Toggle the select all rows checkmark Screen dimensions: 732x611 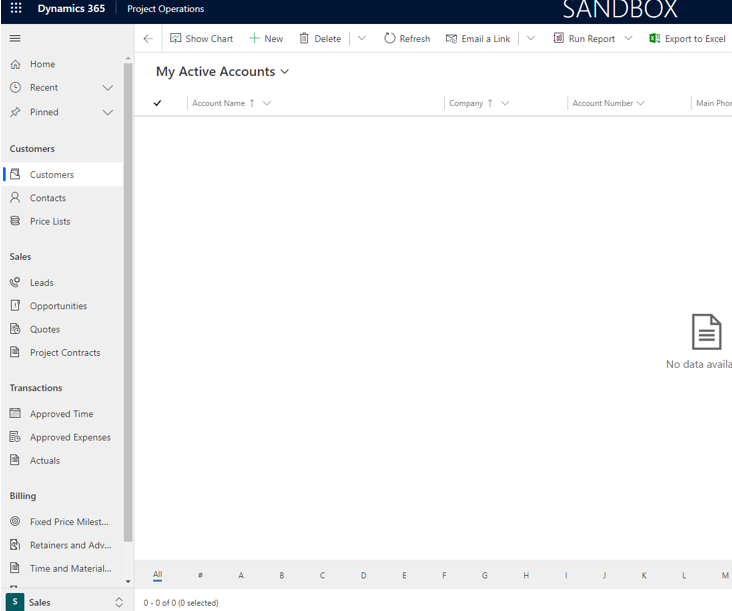point(157,103)
